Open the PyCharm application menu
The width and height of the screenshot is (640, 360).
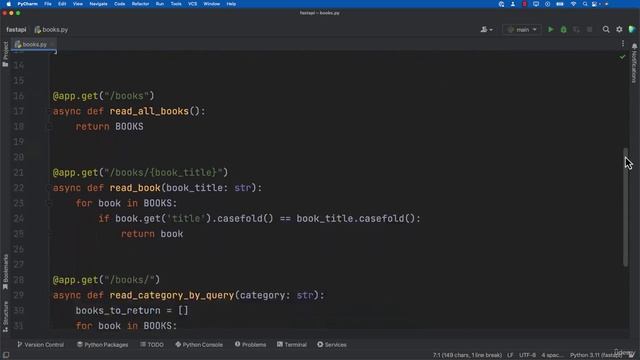[27, 4]
